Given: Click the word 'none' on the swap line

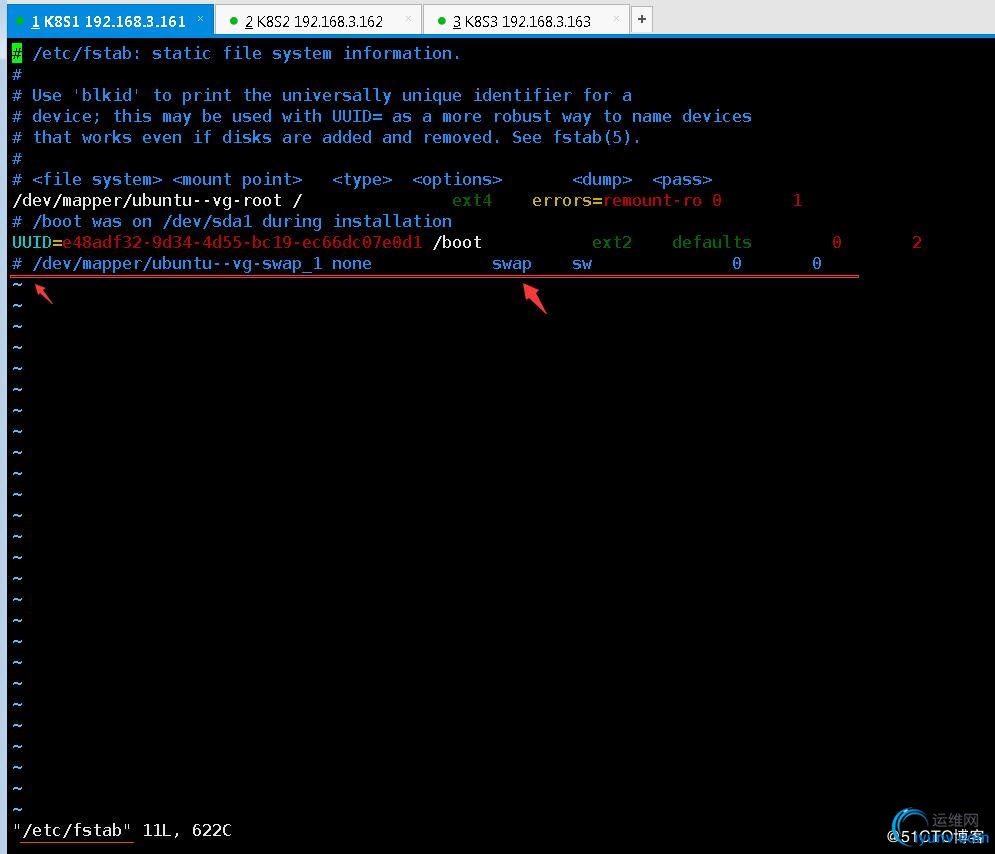Looking at the screenshot, I should 352,263.
